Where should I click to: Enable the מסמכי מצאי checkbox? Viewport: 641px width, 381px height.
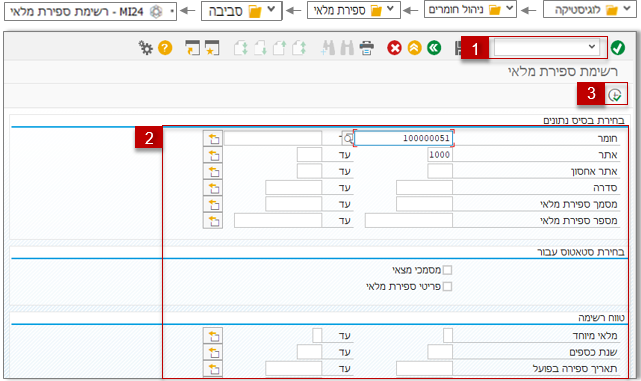point(448,270)
